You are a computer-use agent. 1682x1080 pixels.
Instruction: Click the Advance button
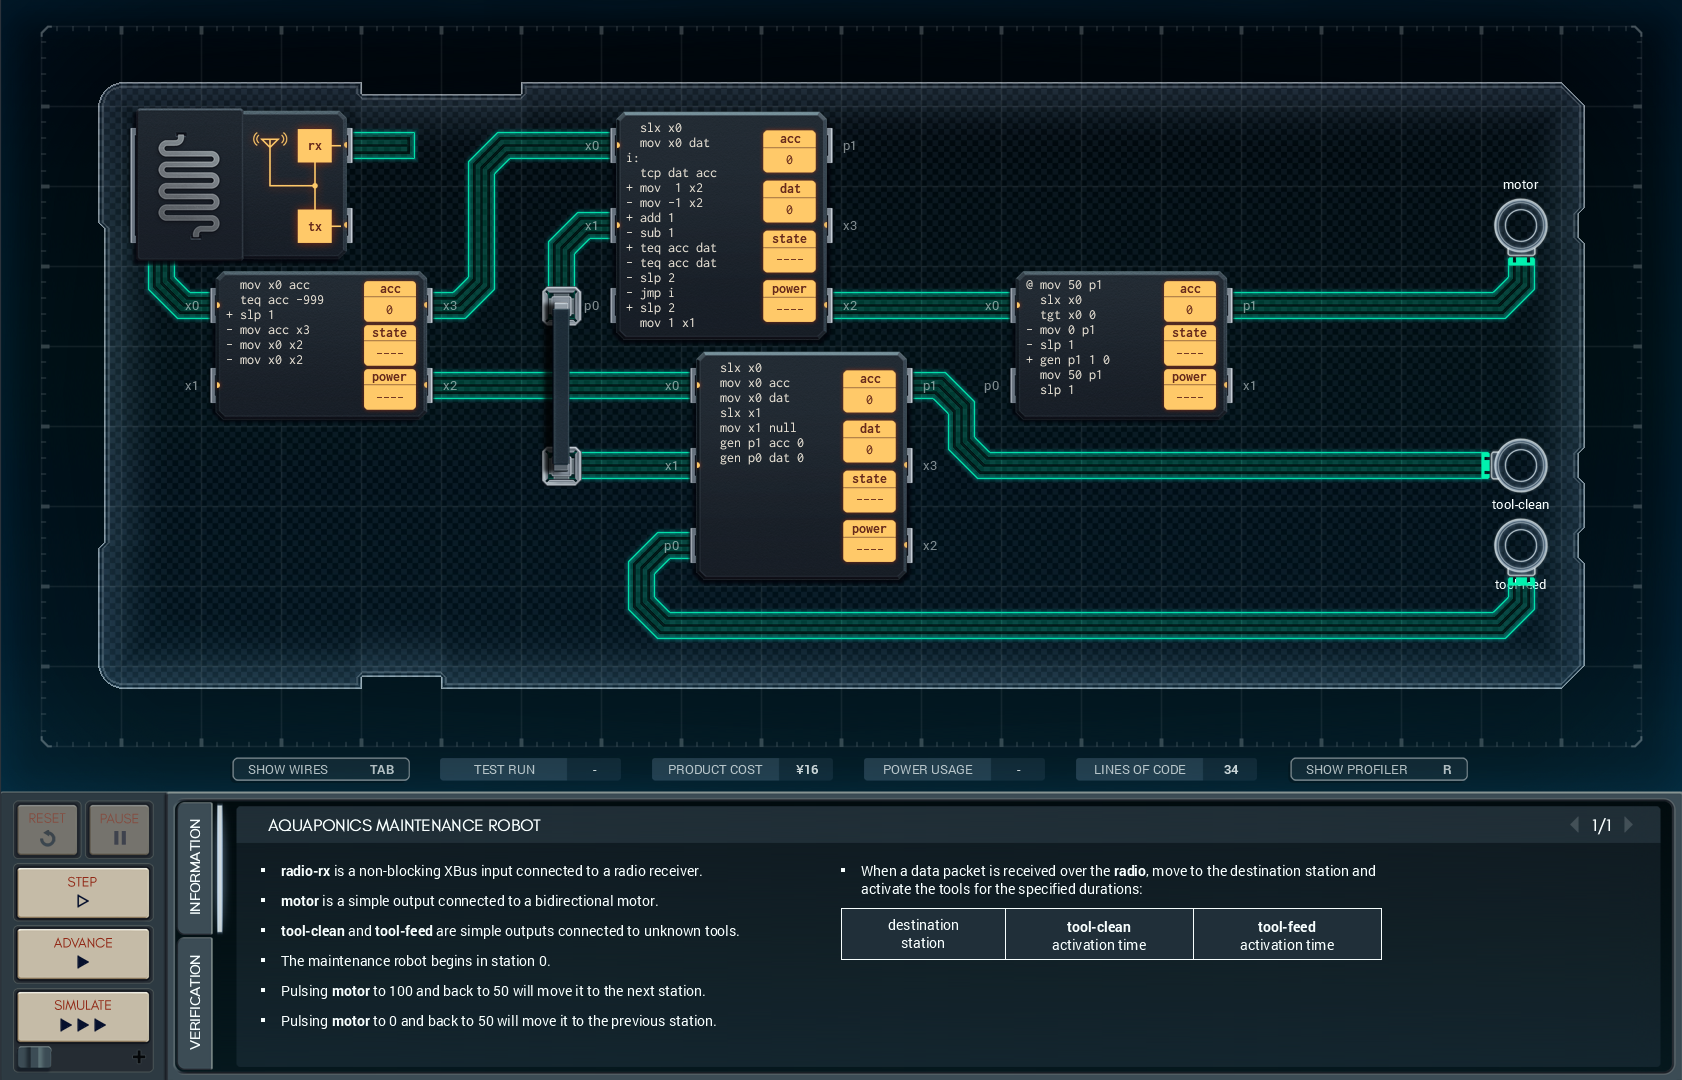pos(83,953)
